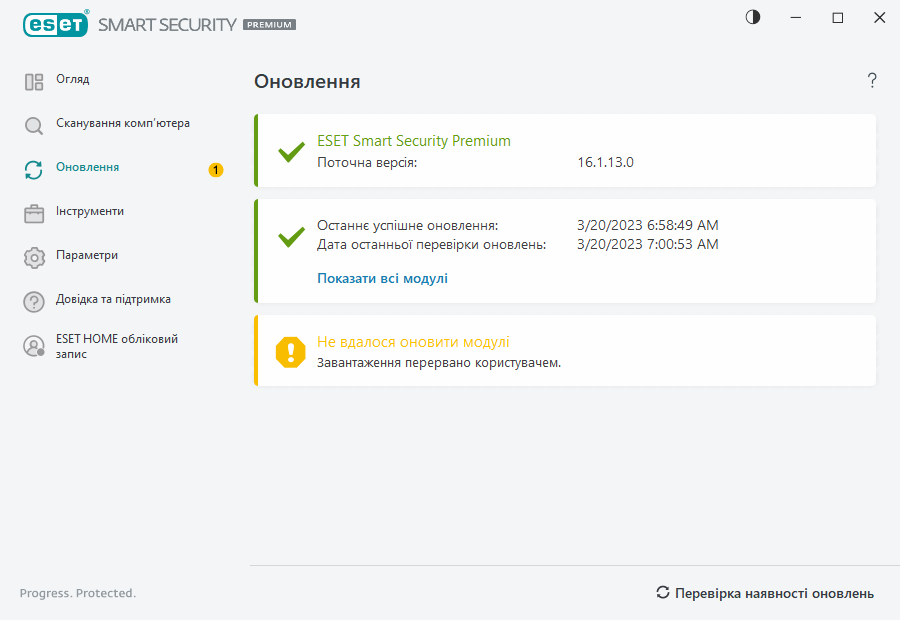The image size is (900, 620).
Task: Open the Сканування комп'ютера menu item
Action: click(x=122, y=124)
